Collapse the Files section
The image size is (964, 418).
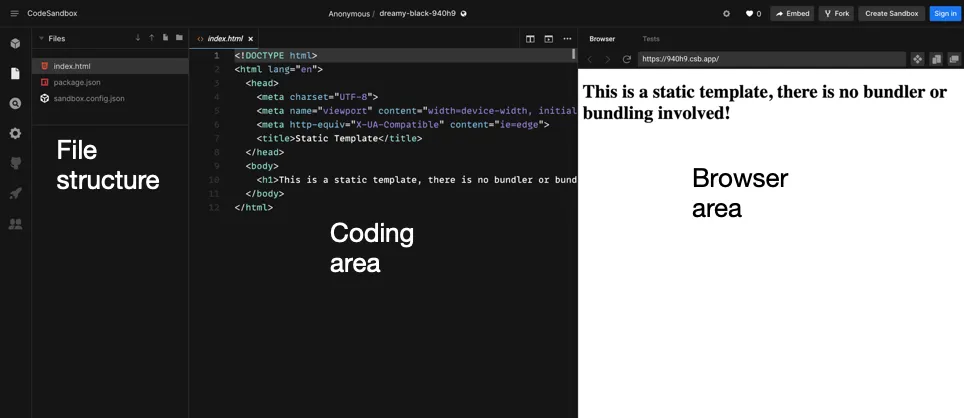click(42, 38)
